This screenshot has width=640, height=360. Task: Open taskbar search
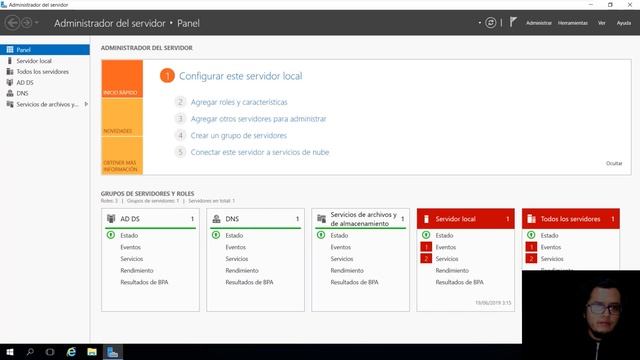30,352
